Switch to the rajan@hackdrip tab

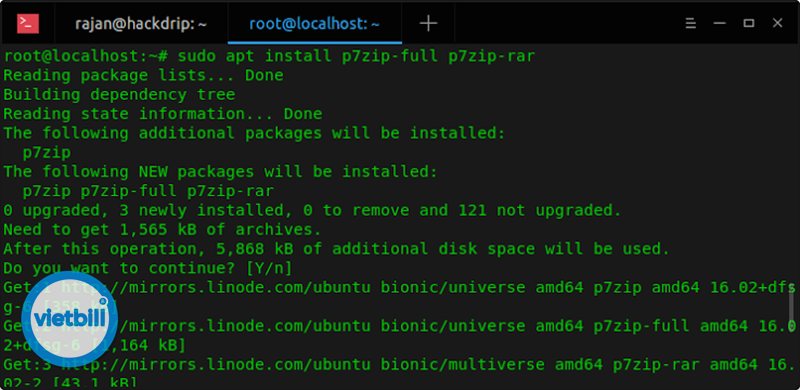click(x=141, y=23)
